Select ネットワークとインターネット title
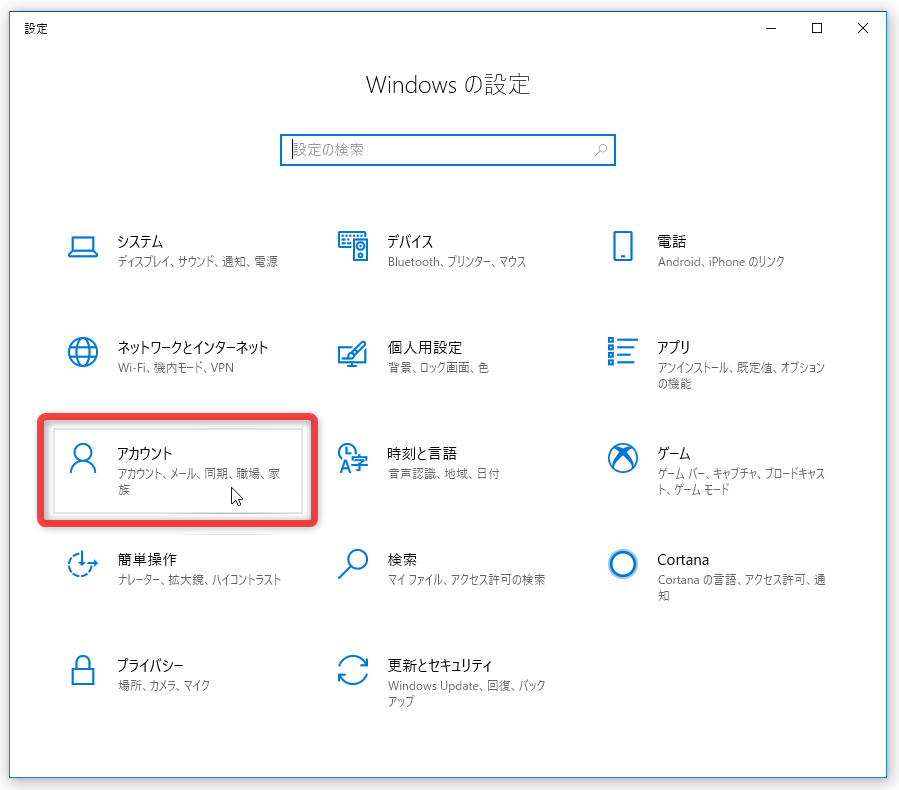This screenshot has width=899, height=790. [x=193, y=347]
